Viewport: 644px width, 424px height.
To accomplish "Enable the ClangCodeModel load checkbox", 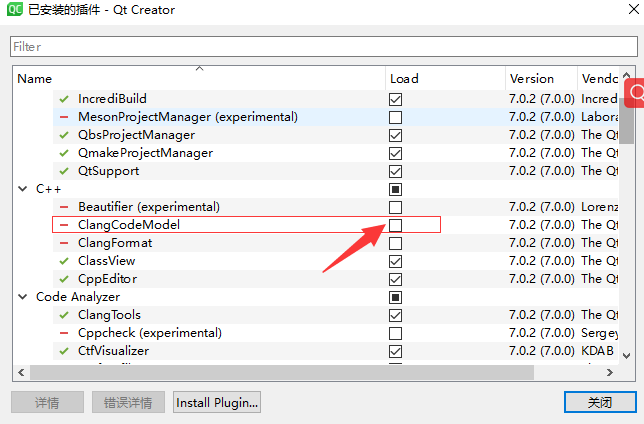I will click(396, 225).
